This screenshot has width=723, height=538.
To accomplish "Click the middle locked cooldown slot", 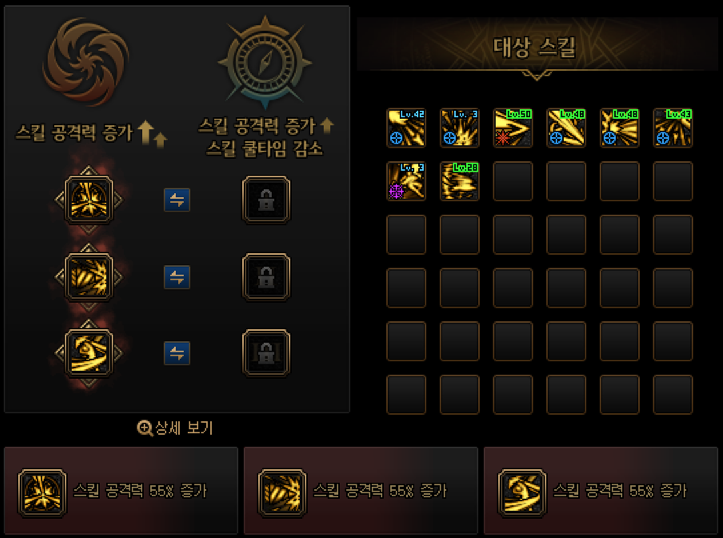I will (266, 277).
